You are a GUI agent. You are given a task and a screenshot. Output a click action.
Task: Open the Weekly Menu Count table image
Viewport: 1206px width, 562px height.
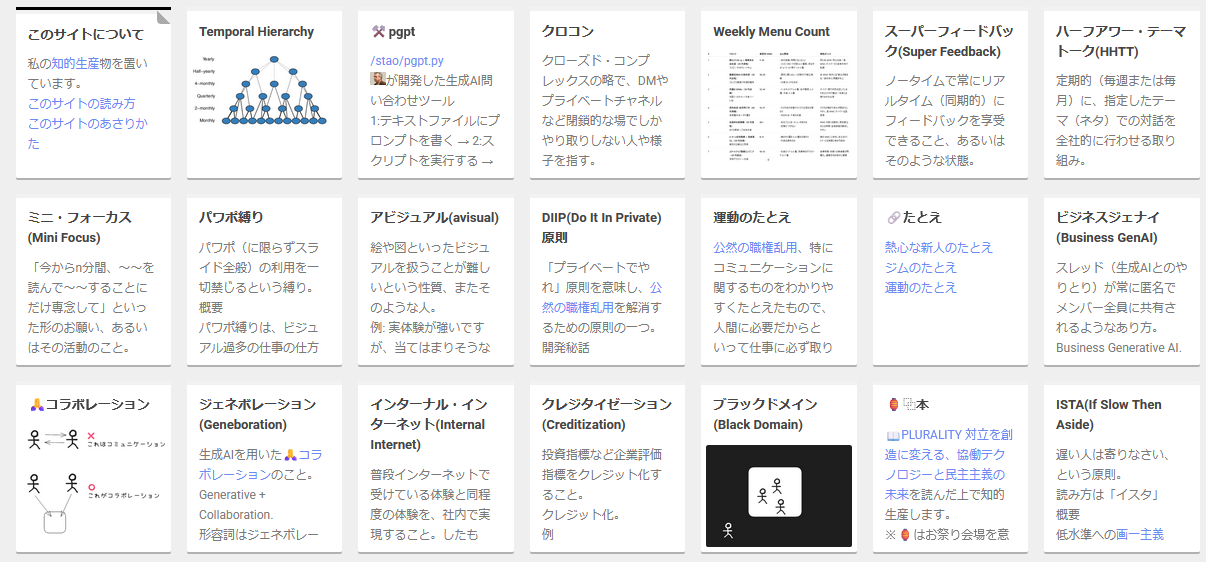[778, 106]
